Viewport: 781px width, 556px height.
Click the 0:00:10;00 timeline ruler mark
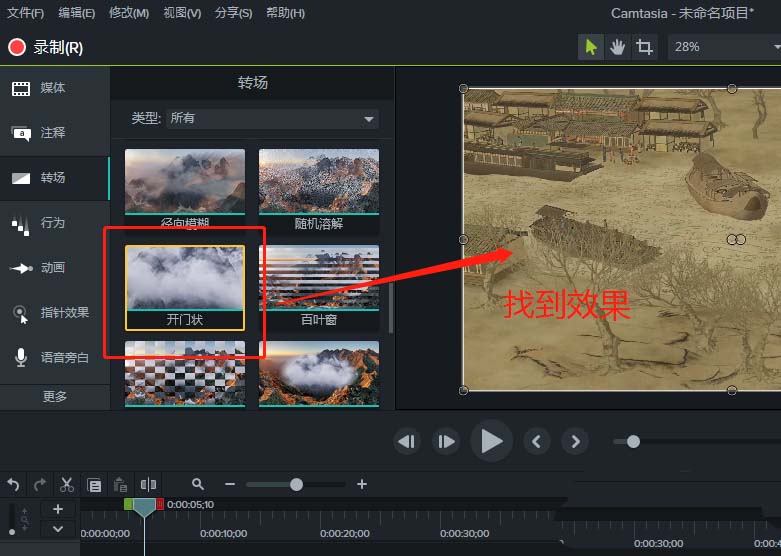(x=224, y=534)
